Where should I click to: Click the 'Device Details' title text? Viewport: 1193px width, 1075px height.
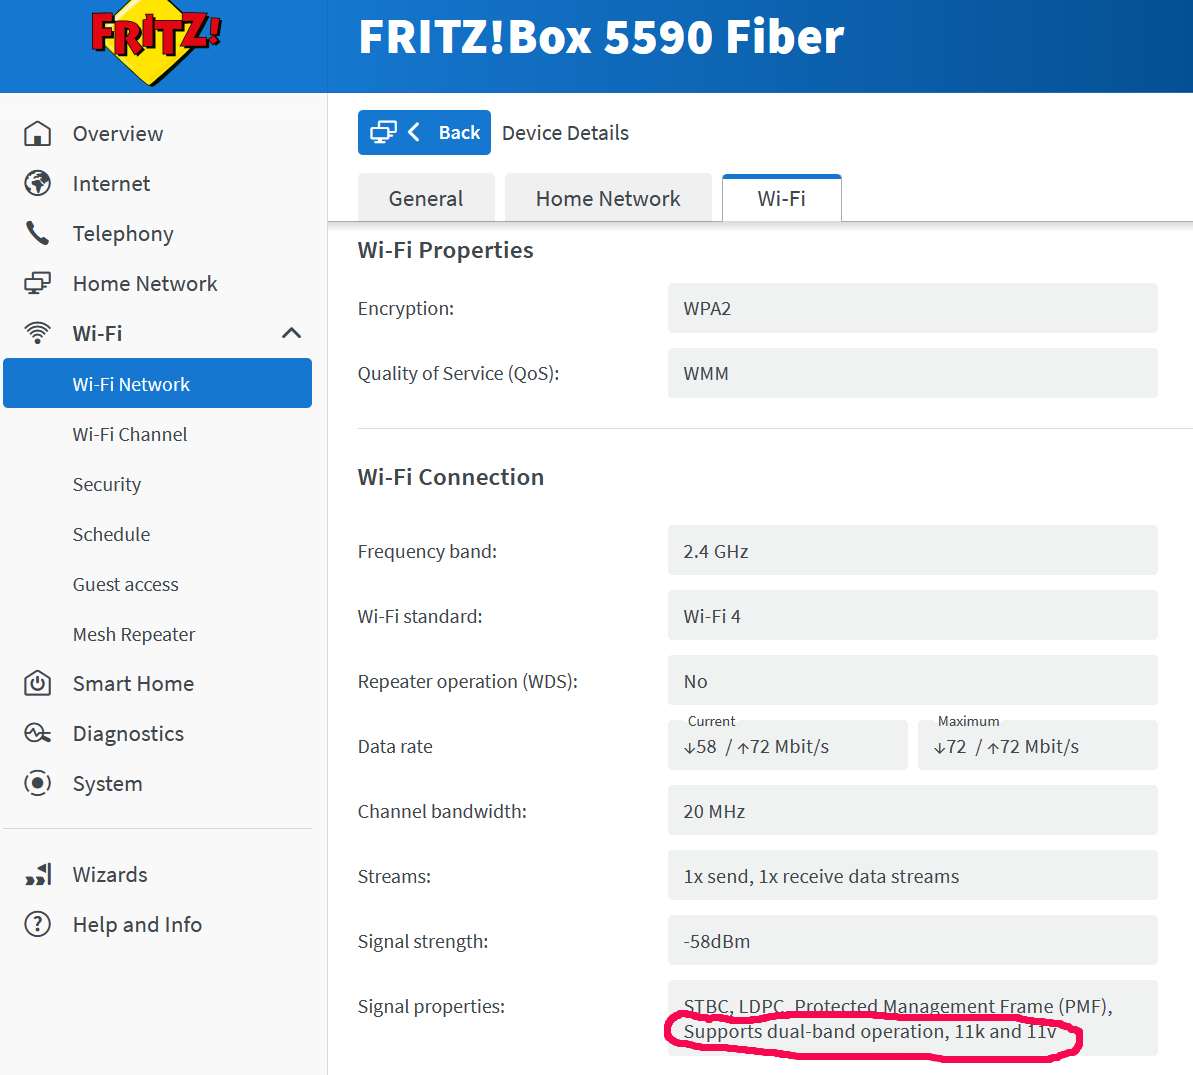[565, 133]
